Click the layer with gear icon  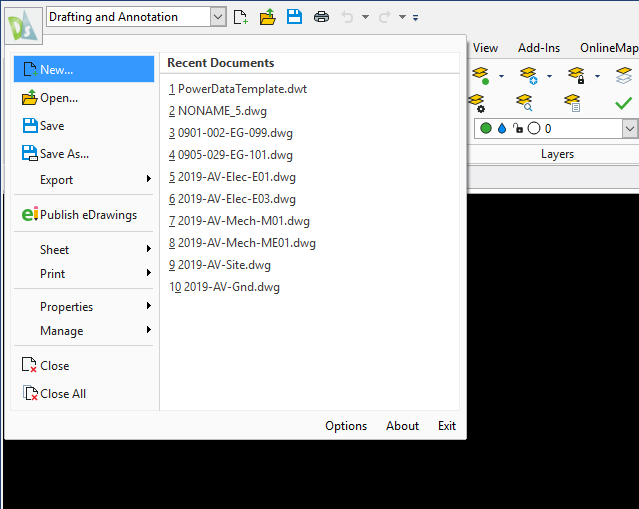click(x=478, y=102)
